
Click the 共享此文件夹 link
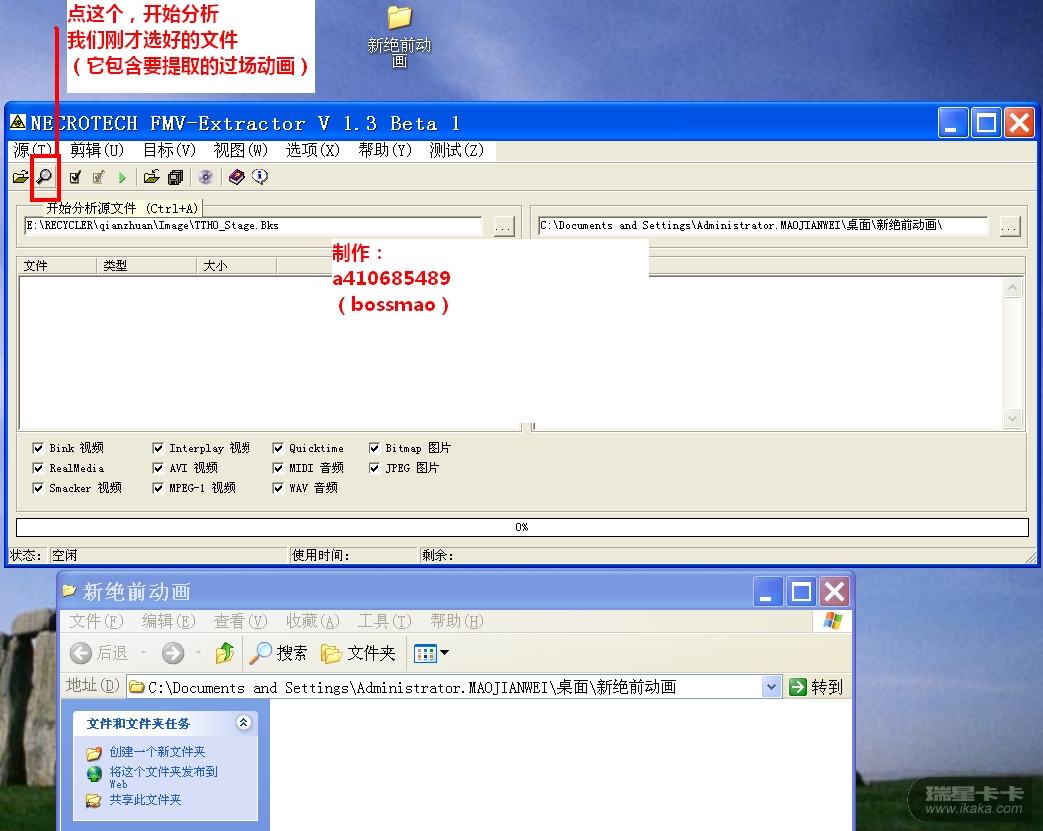[145, 800]
